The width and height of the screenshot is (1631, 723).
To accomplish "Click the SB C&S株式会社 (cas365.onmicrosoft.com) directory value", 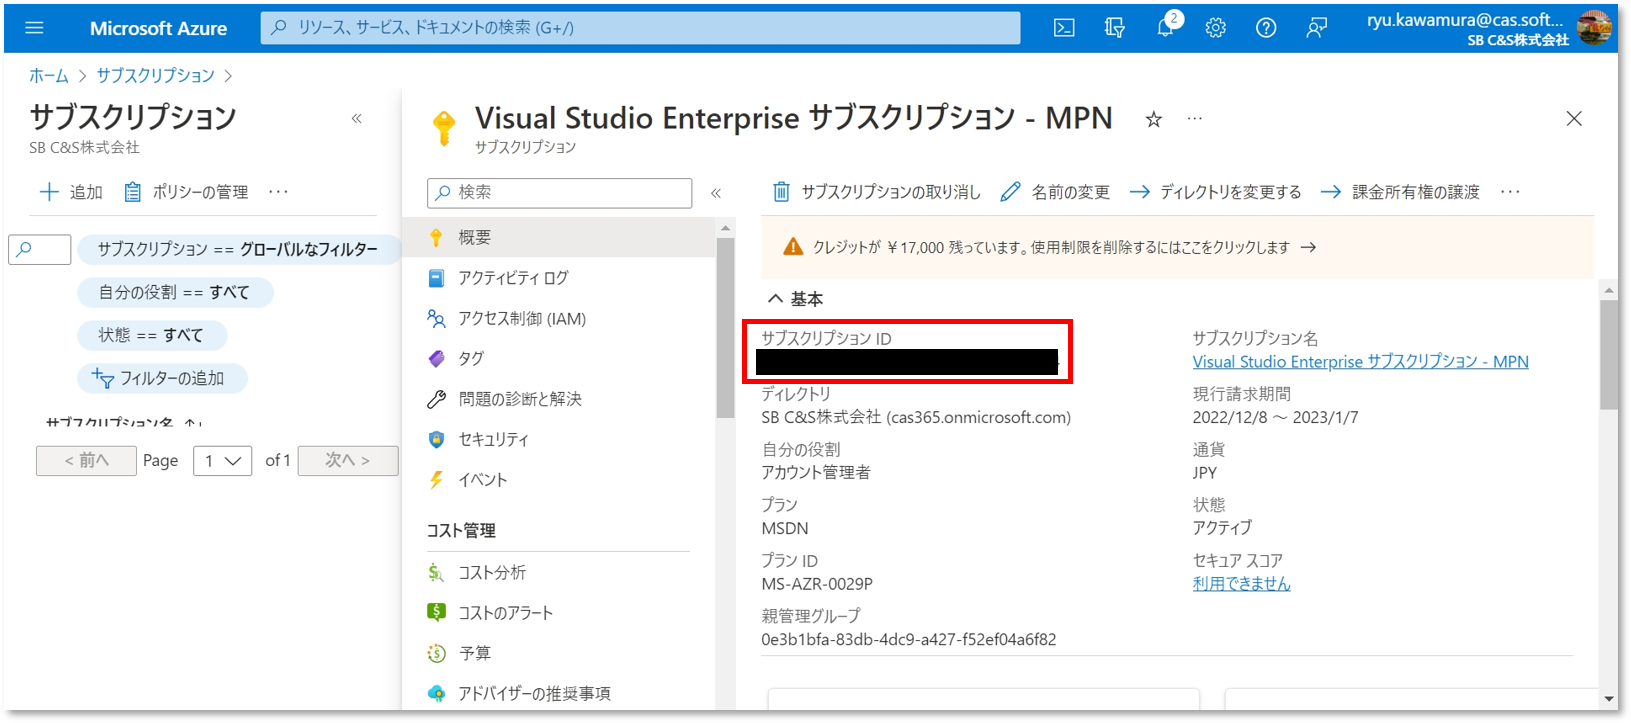I will pyautogui.click(x=916, y=418).
